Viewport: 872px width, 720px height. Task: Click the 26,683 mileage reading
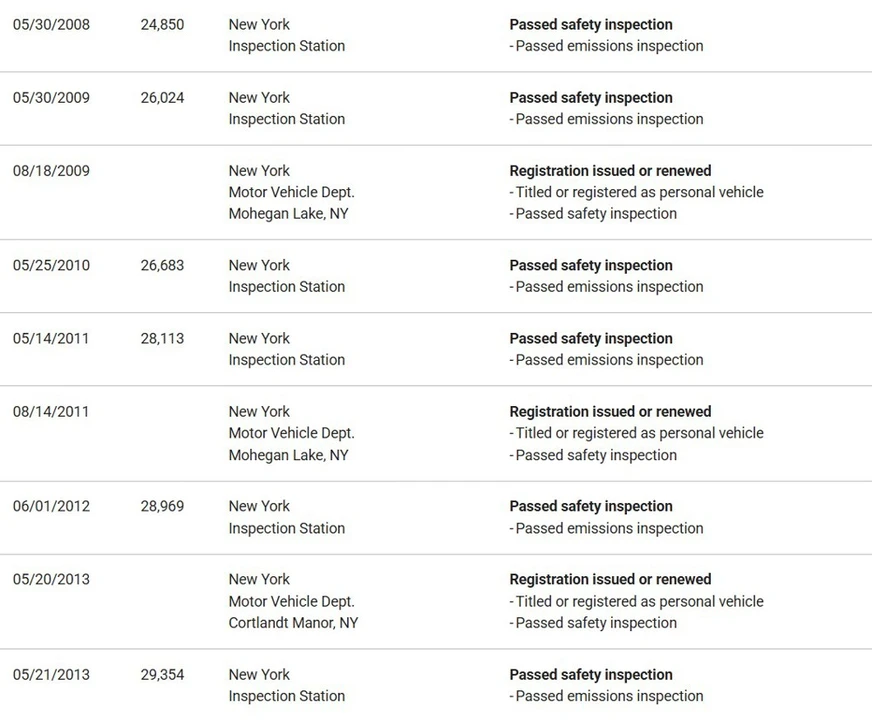click(x=162, y=265)
